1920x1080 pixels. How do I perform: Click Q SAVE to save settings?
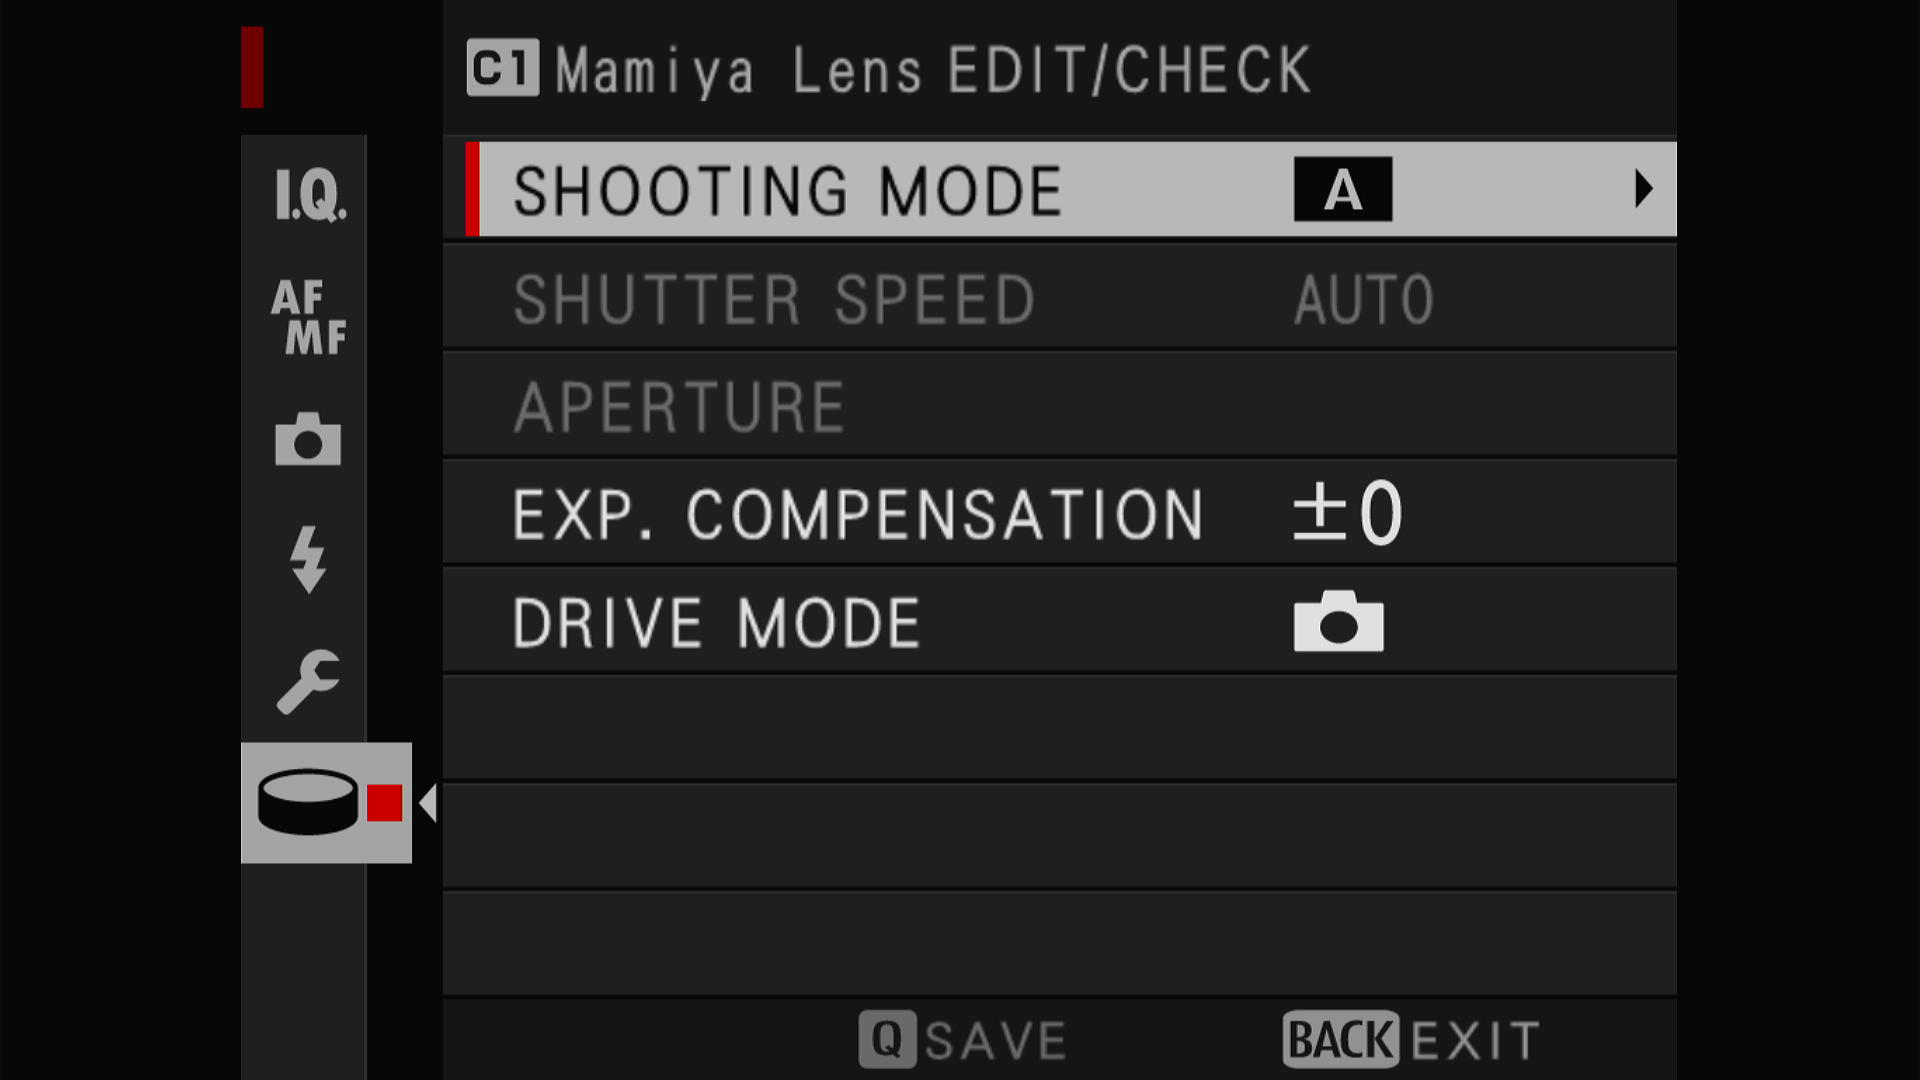963,1040
